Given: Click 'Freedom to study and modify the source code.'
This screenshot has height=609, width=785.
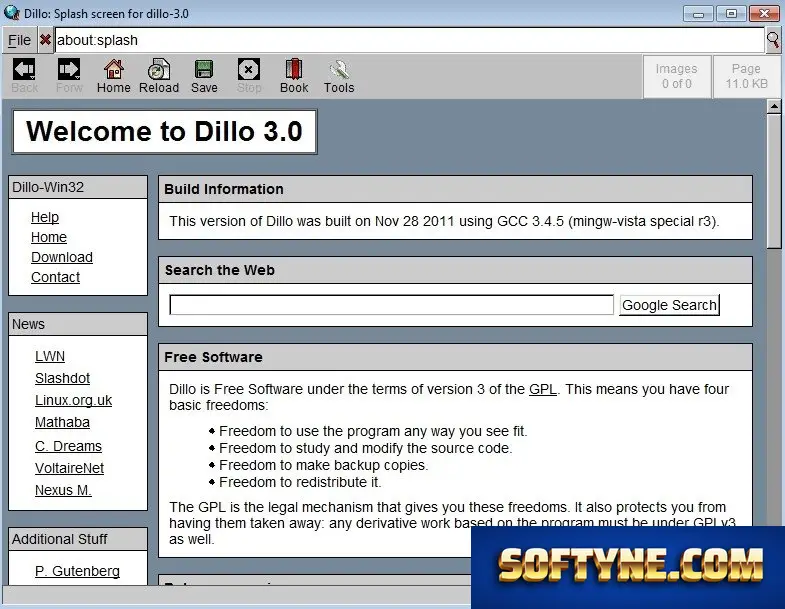Looking at the screenshot, I should coord(366,448).
